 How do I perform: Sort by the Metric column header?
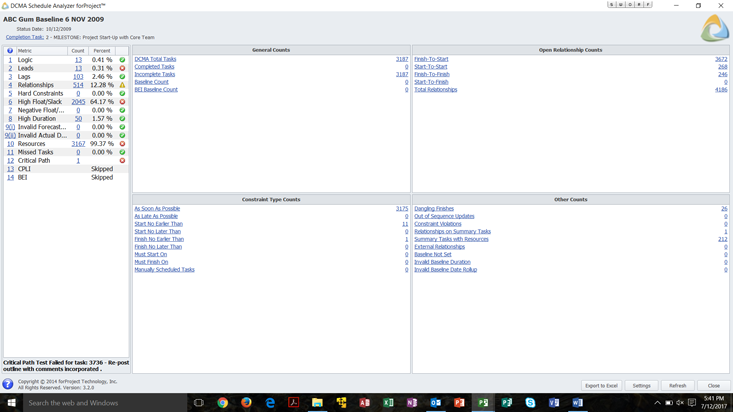25,51
